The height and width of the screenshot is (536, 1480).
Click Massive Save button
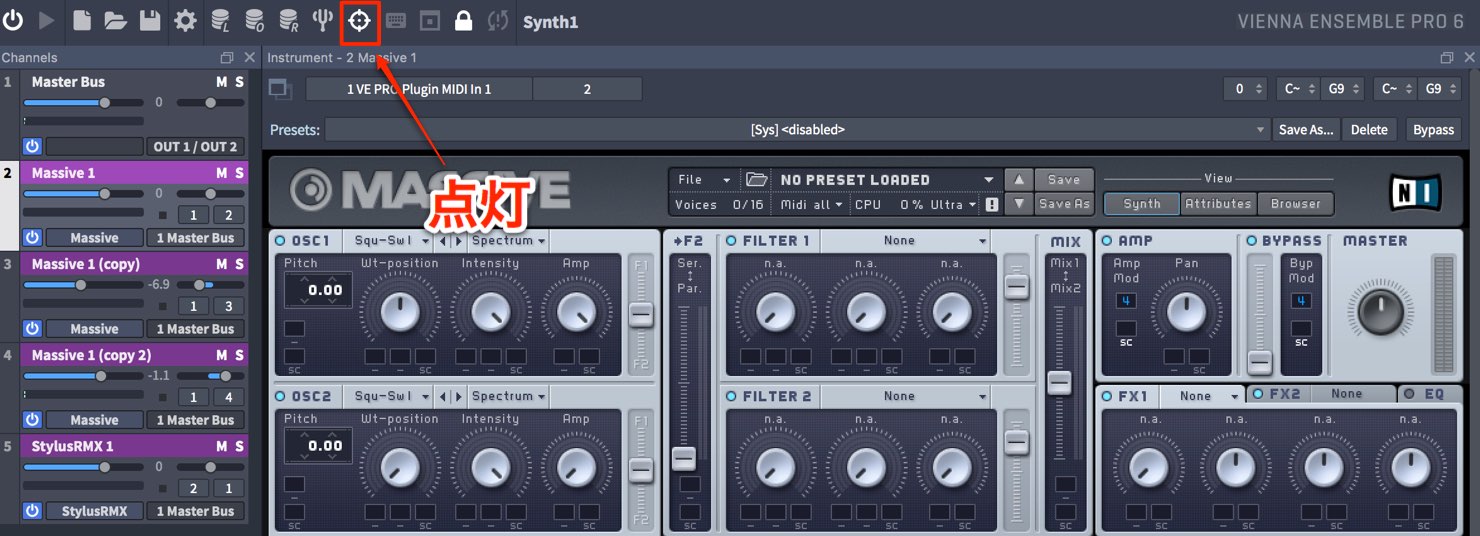pos(1064,180)
